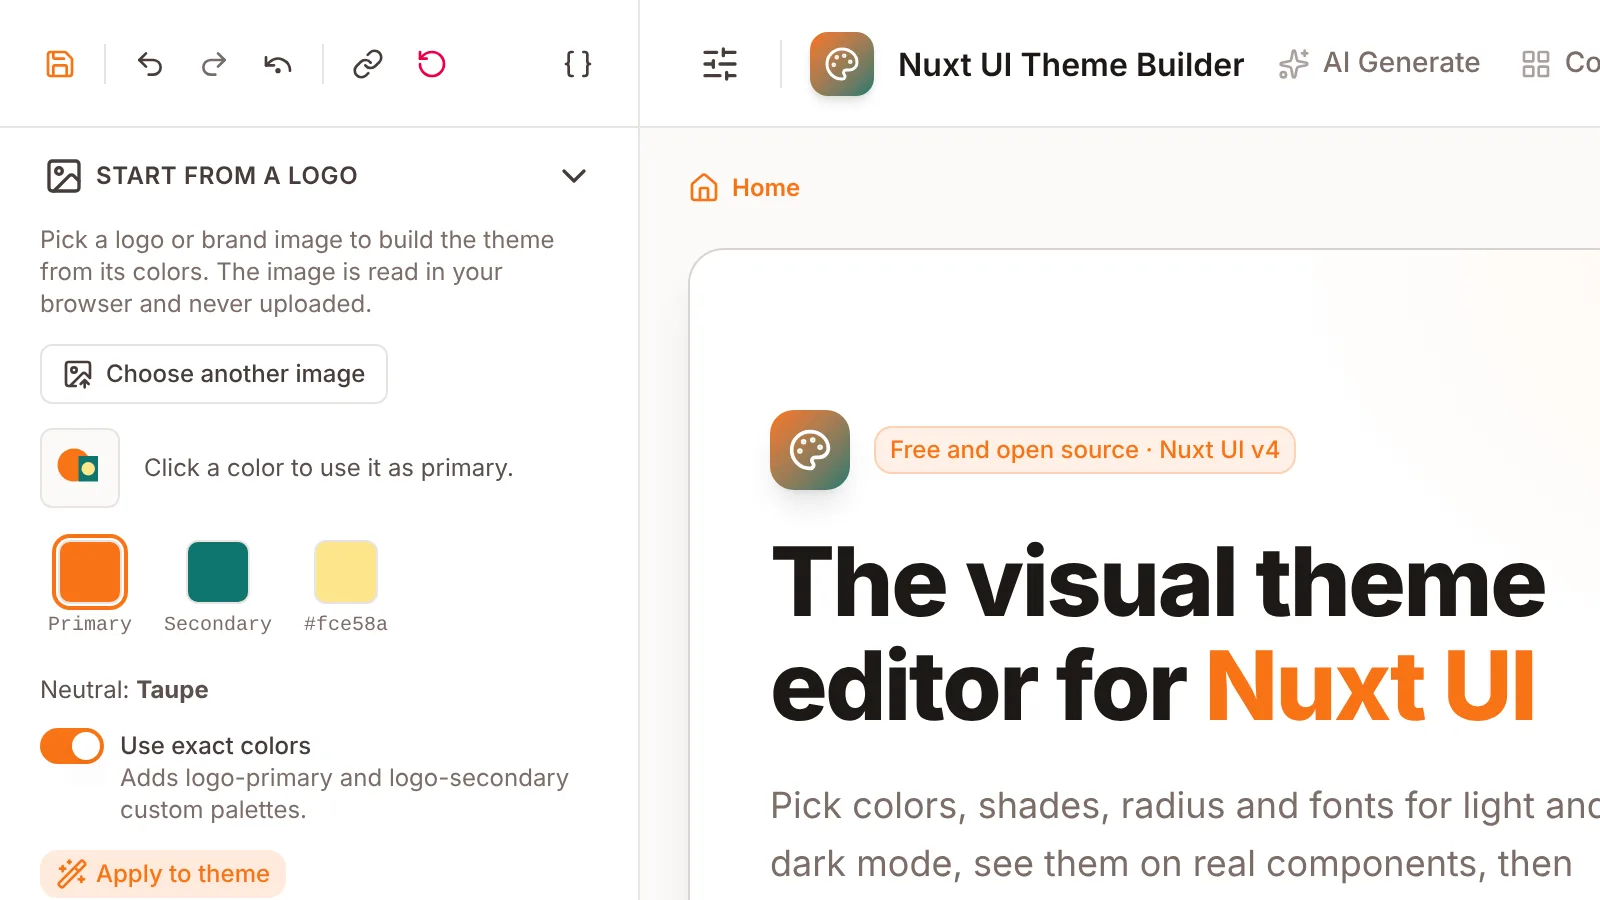Click the red reset theme icon
The height and width of the screenshot is (900, 1600).
click(x=432, y=64)
